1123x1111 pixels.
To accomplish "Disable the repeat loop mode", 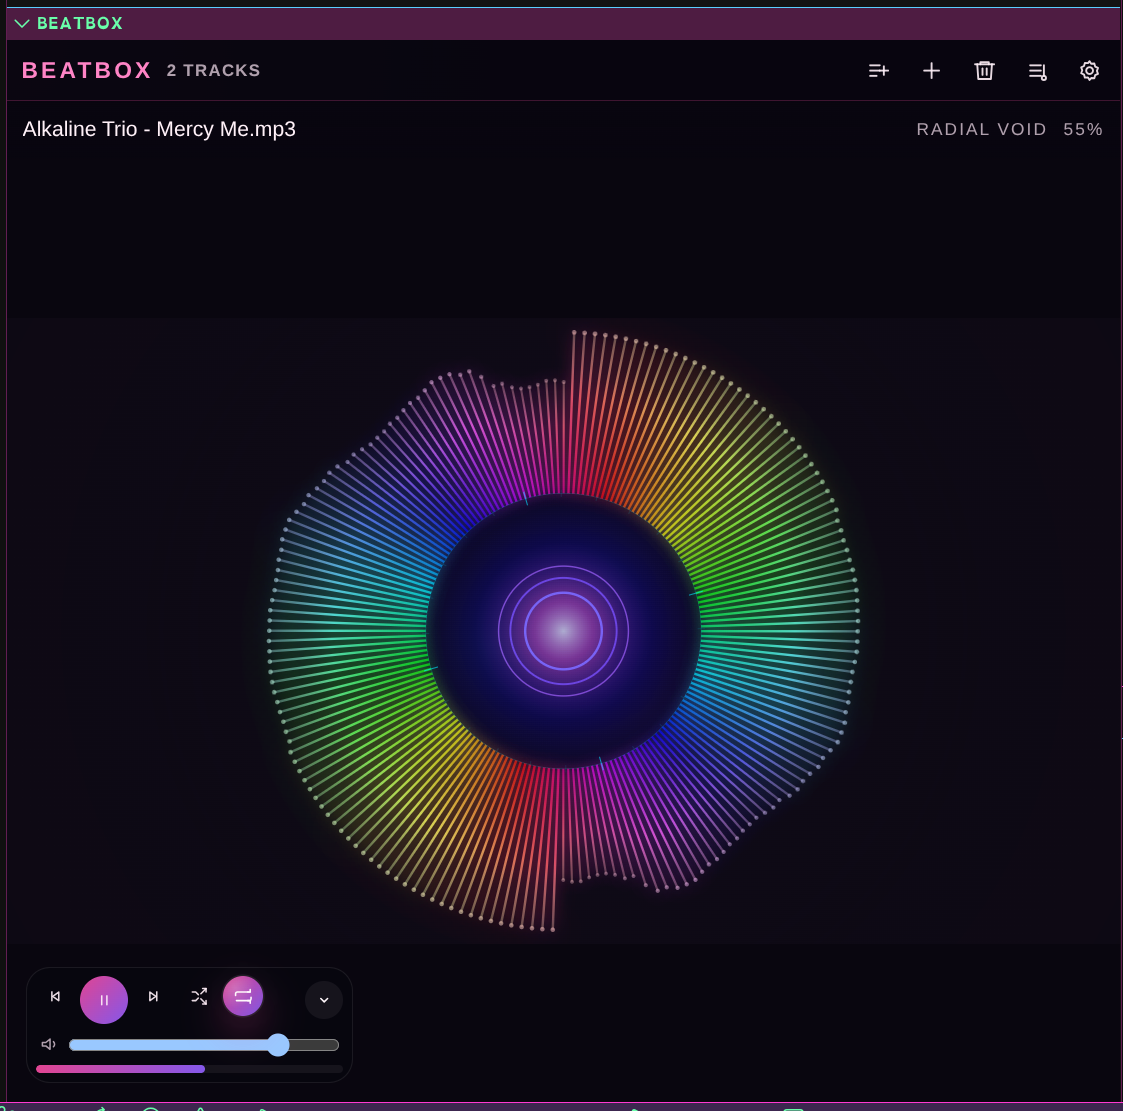I will [243, 996].
